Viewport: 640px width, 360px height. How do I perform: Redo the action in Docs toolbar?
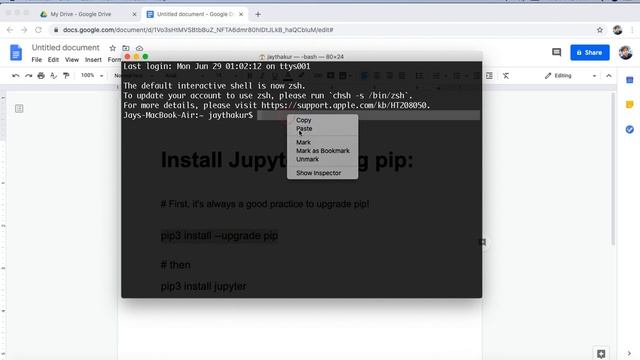point(28,76)
